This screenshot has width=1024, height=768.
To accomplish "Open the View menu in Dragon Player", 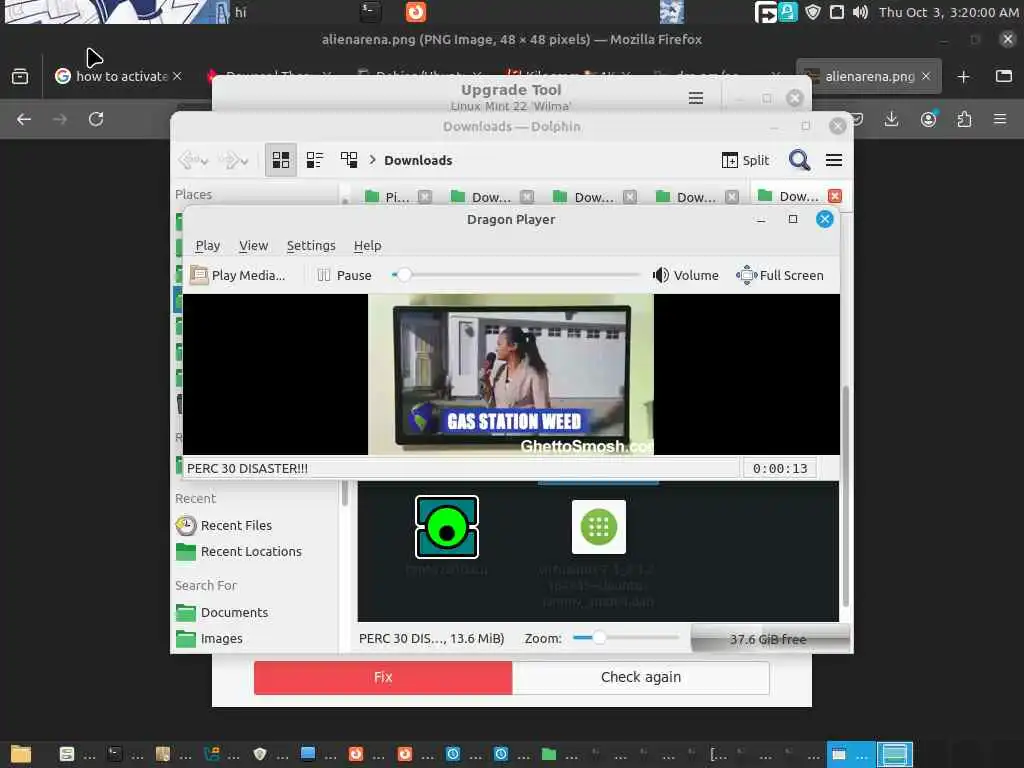I will pos(253,246).
